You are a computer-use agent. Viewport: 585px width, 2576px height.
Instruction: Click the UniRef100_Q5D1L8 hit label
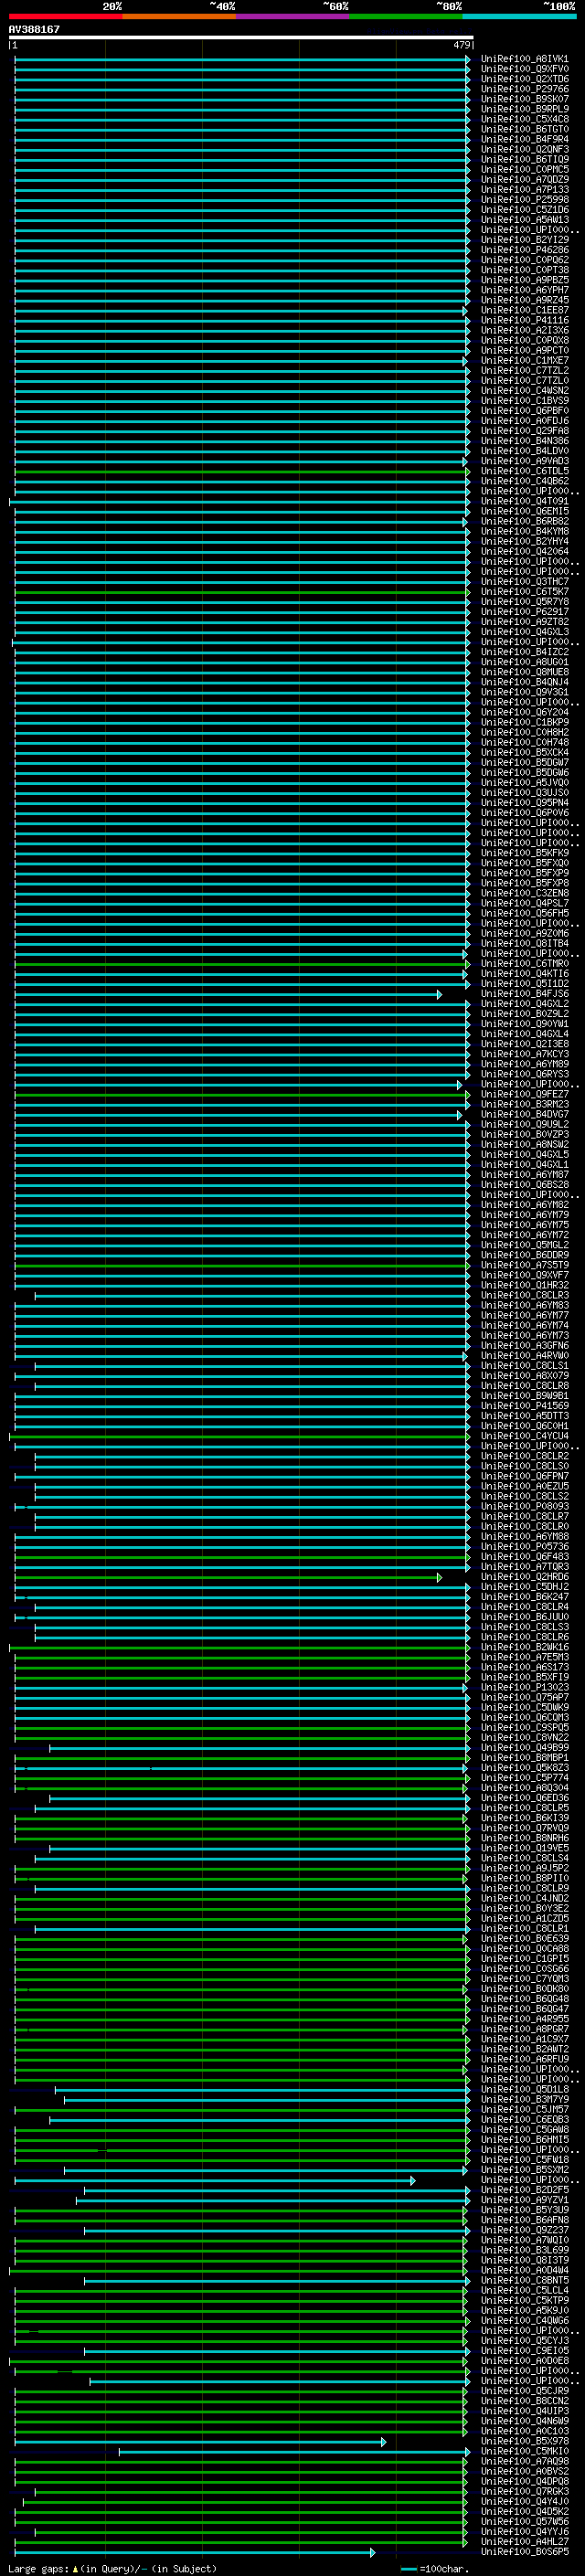point(524,2089)
